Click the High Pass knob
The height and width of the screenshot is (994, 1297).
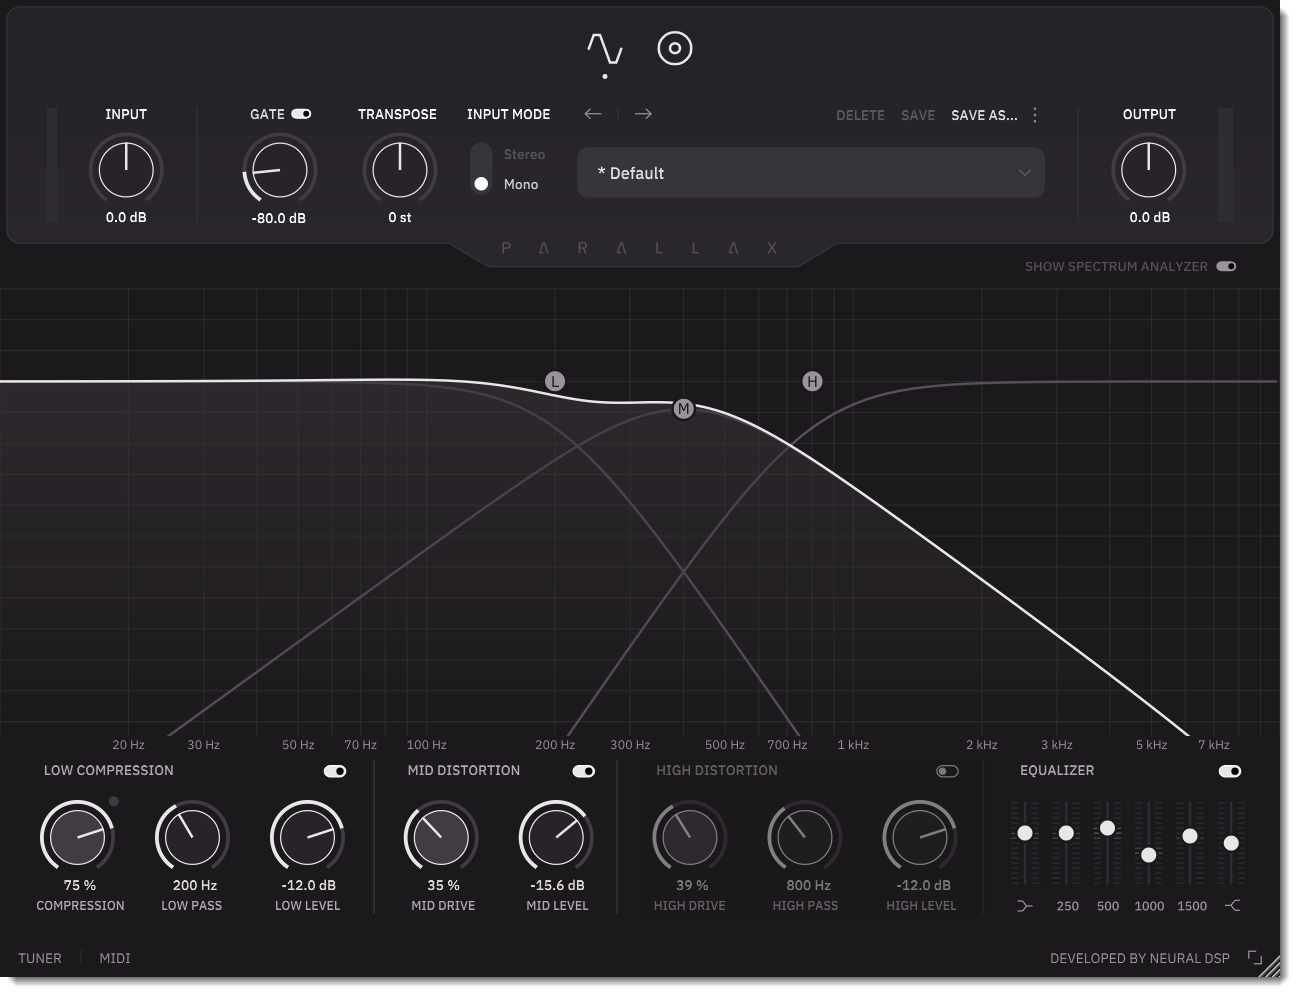click(805, 837)
